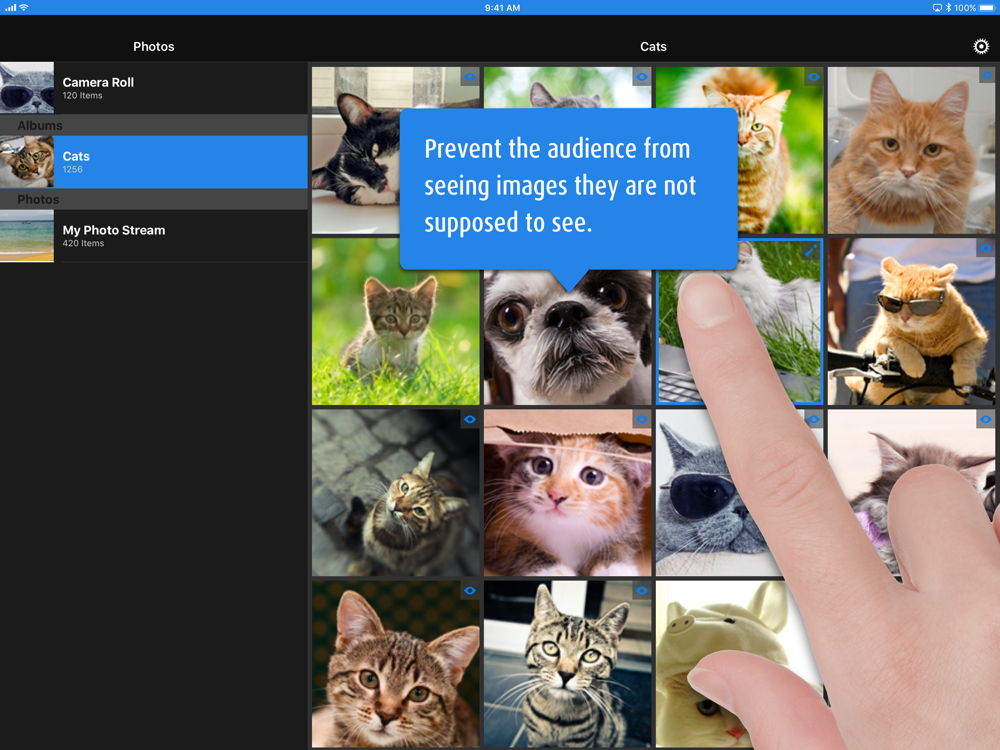Toggle eye on gray cat with sunglasses photo

(x=814, y=419)
